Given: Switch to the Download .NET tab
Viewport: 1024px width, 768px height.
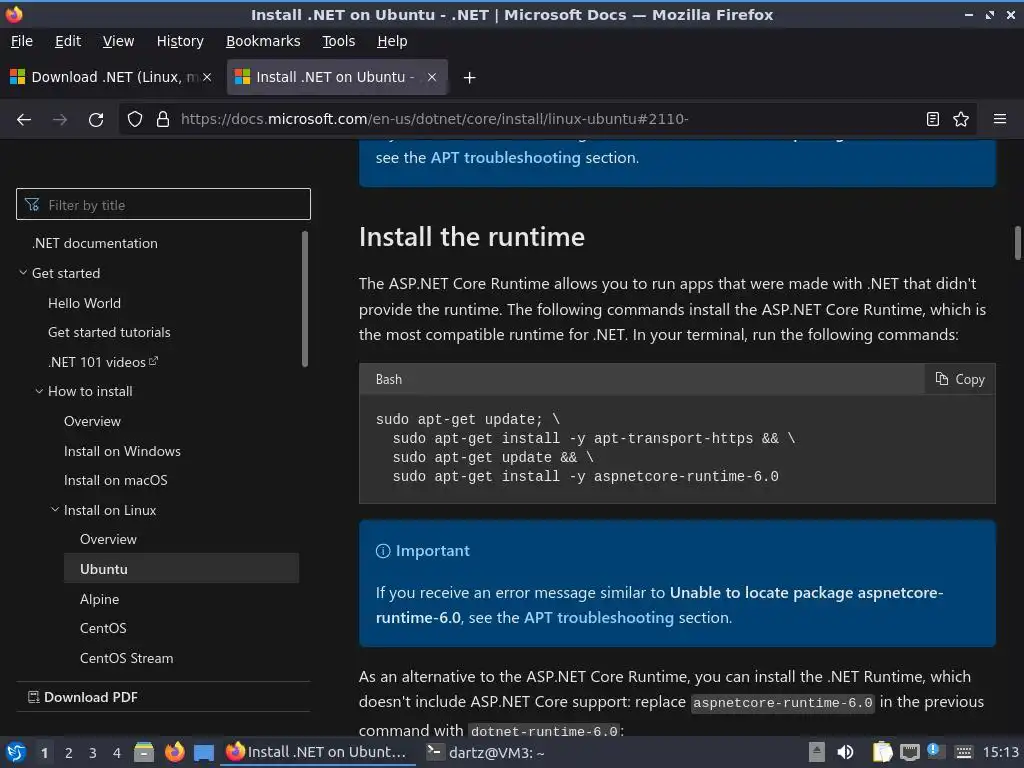Looking at the screenshot, I should click(111, 77).
